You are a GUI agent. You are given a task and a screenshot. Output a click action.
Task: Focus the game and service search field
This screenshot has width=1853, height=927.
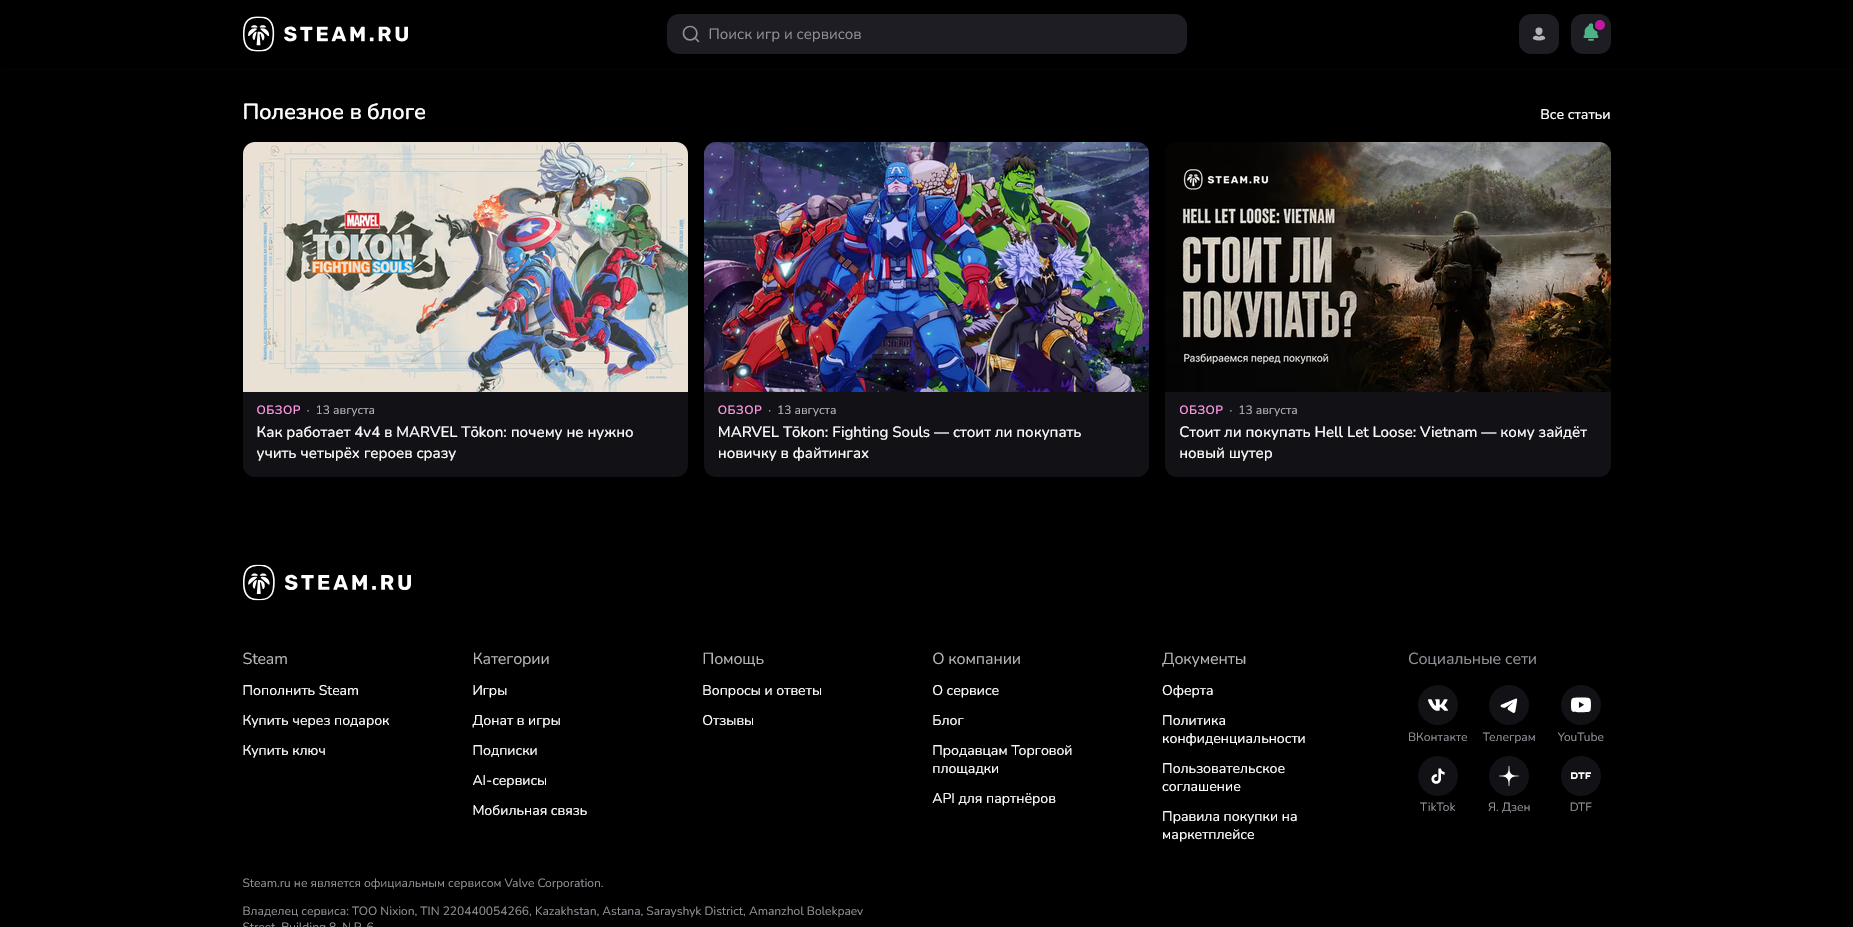tap(926, 34)
